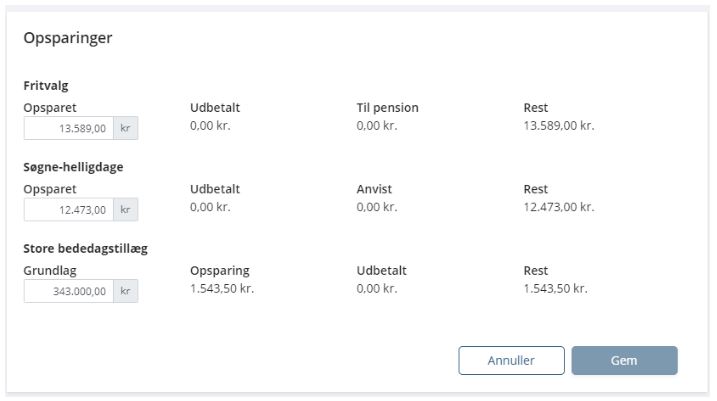Image resolution: width=717 pixels, height=401 pixels.
Task: Click the Søgne-helligdage section heading
Action: pyautogui.click(x=73, y=167)
